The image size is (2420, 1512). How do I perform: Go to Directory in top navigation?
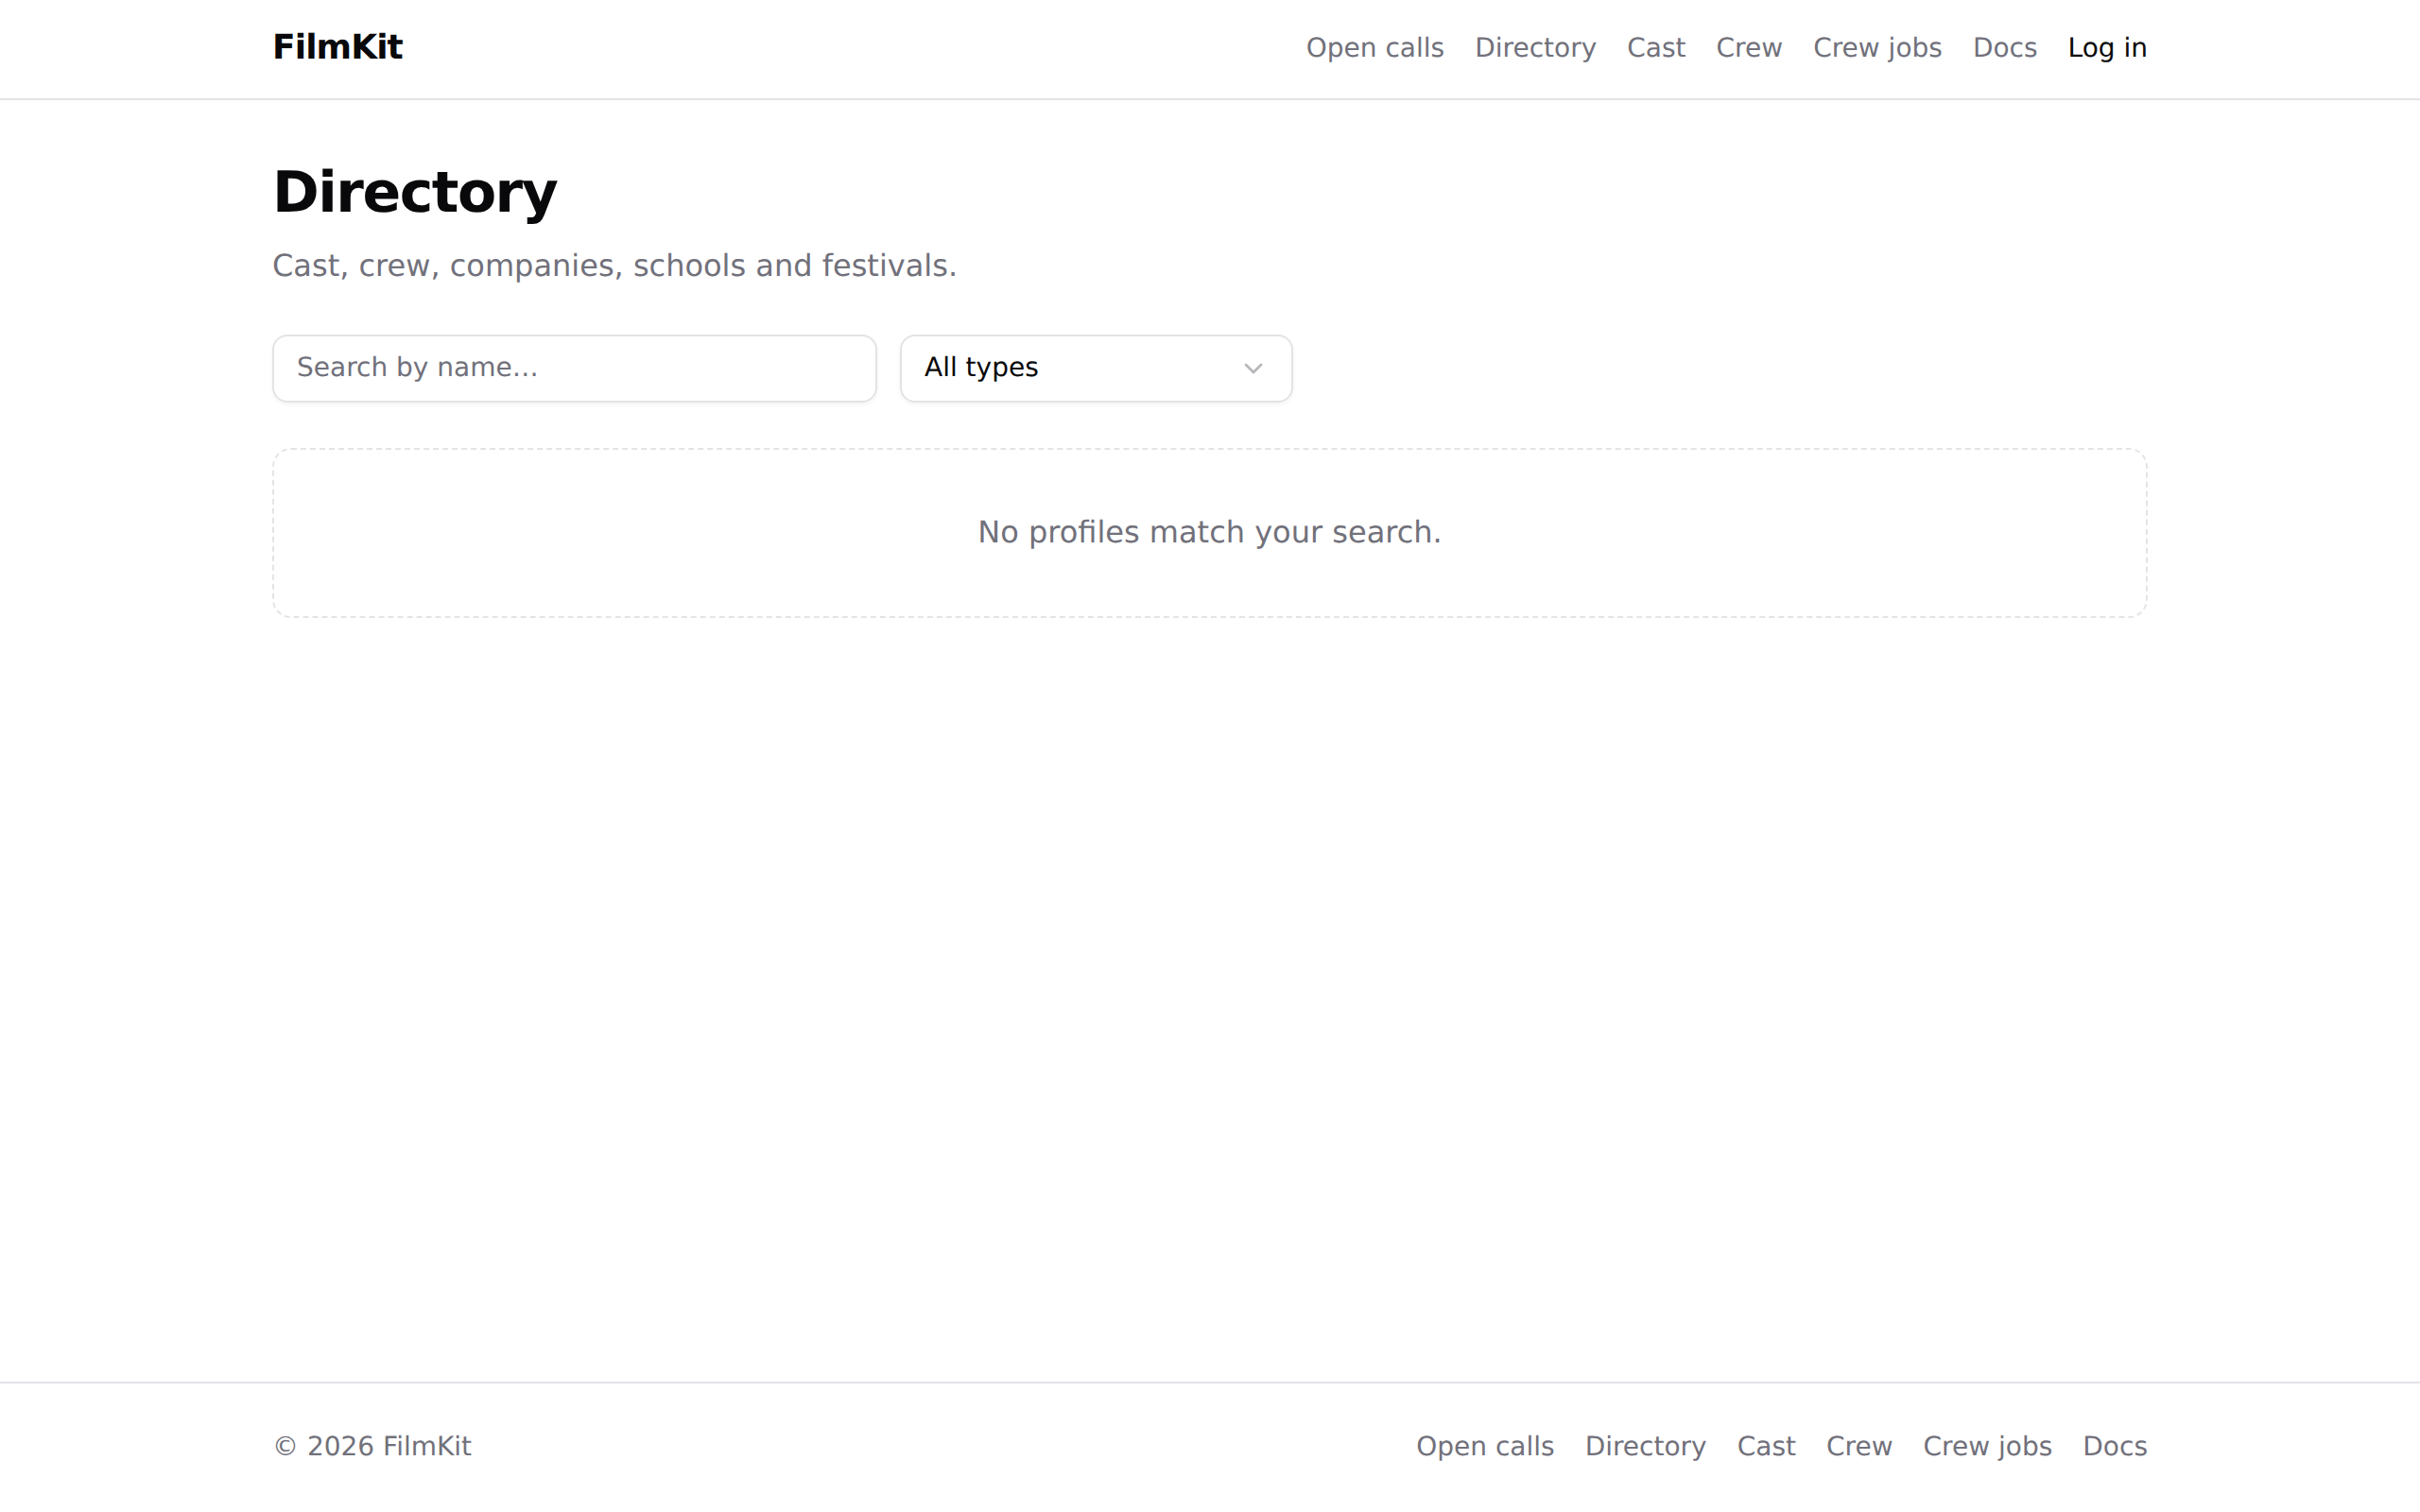coord(1535,48)
